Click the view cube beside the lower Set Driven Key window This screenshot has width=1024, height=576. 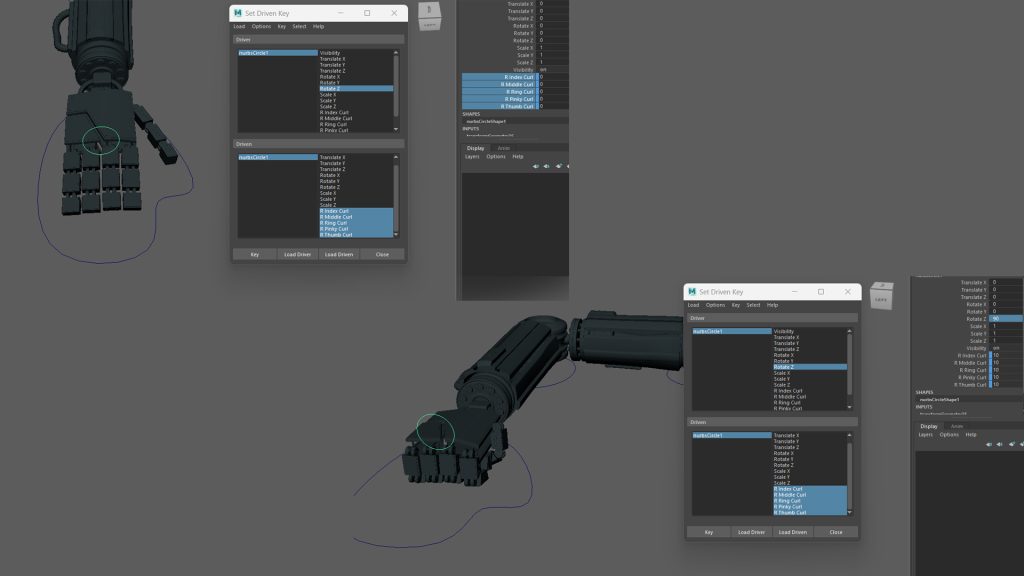point(882,296)
